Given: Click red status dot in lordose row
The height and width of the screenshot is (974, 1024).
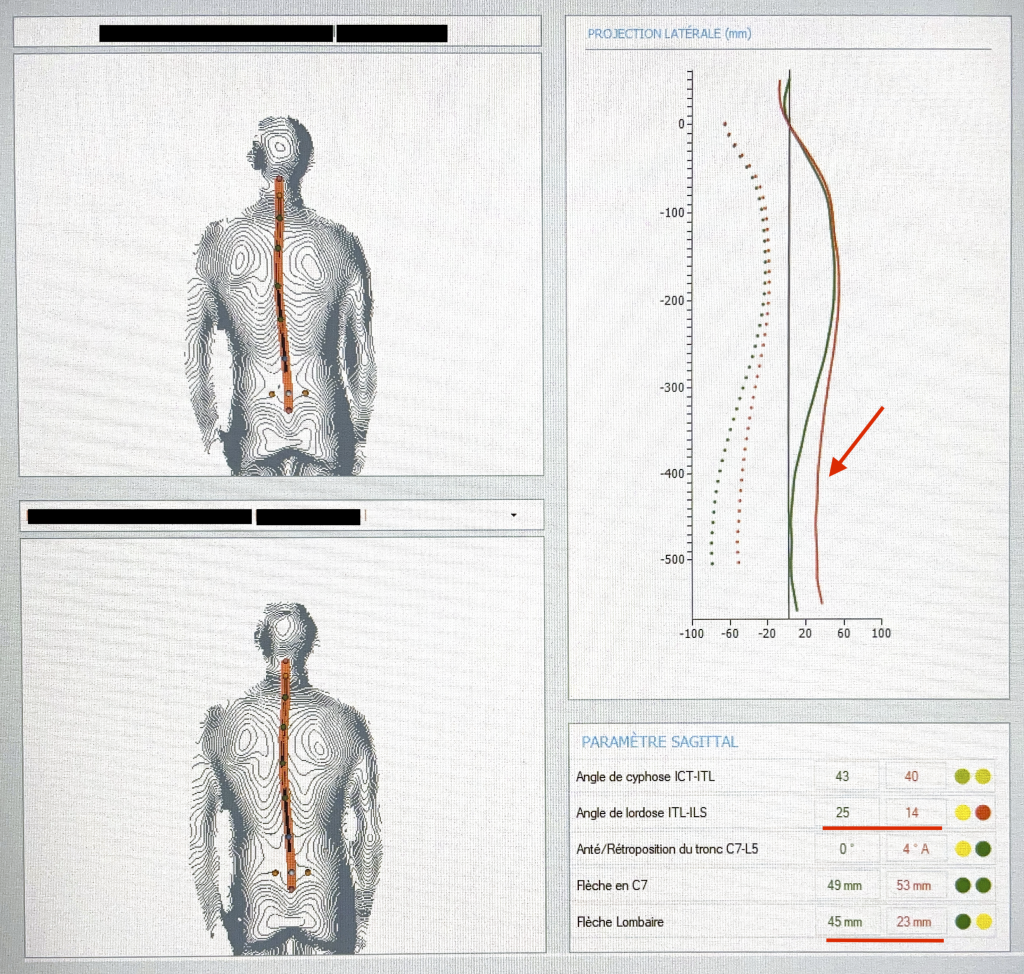Looking at the screenshot, I should tap(983, 813).
